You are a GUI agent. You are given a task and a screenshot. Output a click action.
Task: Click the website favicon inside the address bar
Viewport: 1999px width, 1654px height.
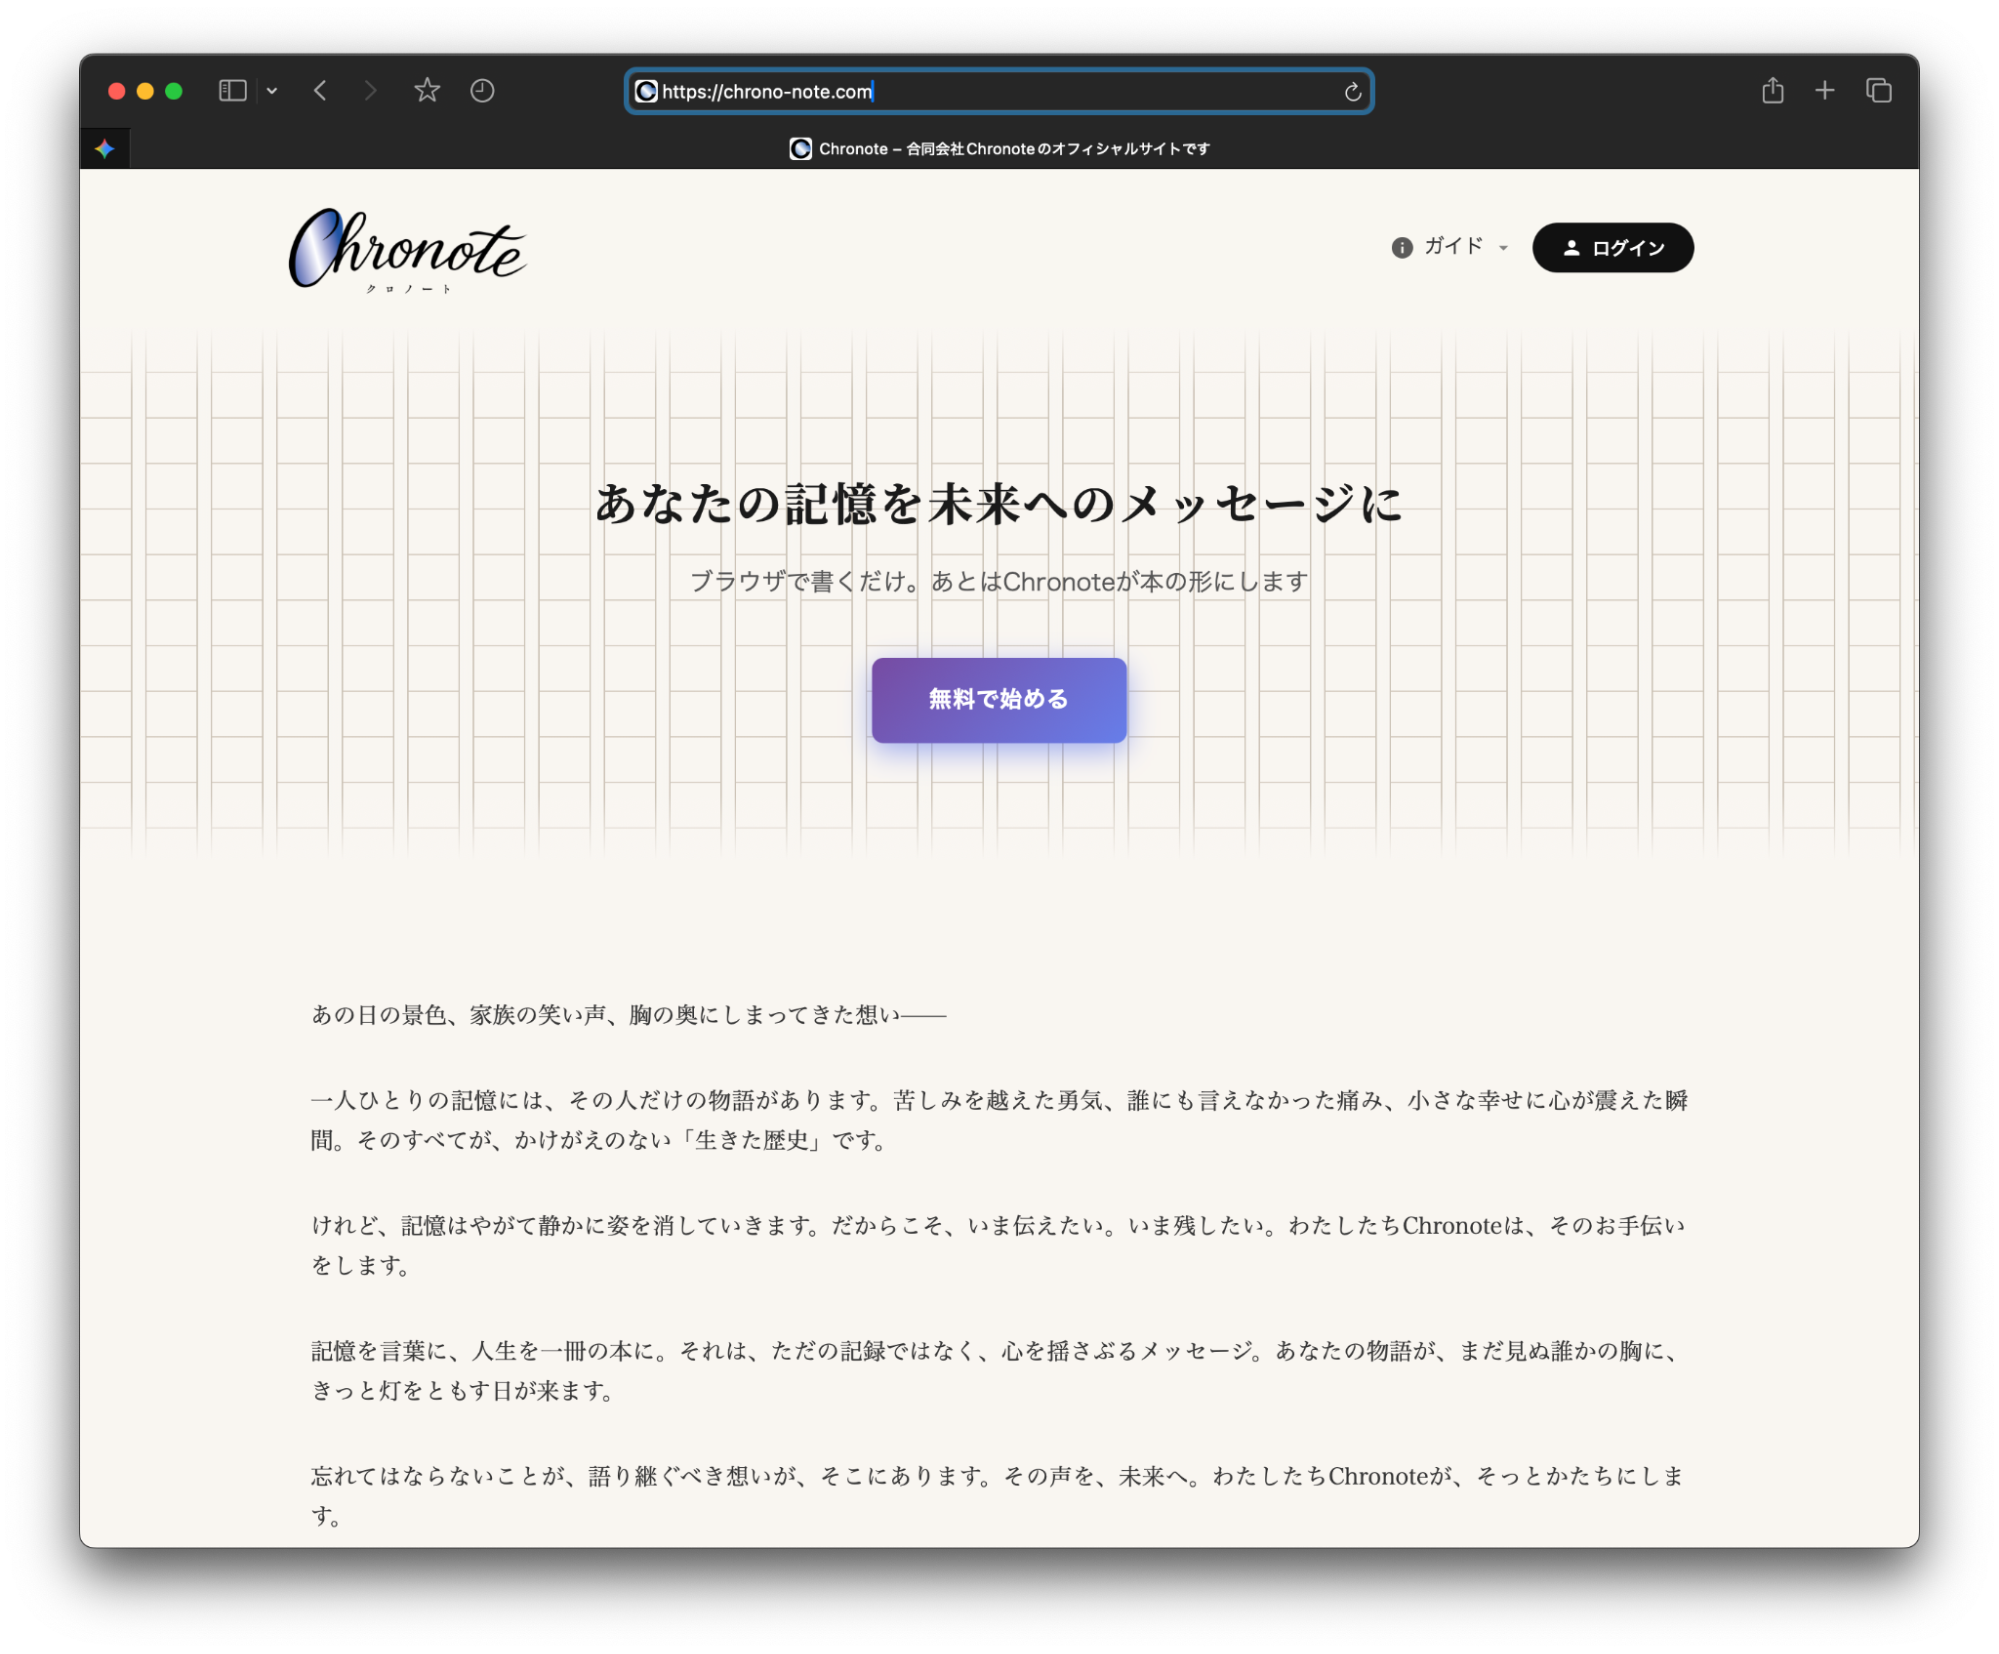(x=645, y=91)
